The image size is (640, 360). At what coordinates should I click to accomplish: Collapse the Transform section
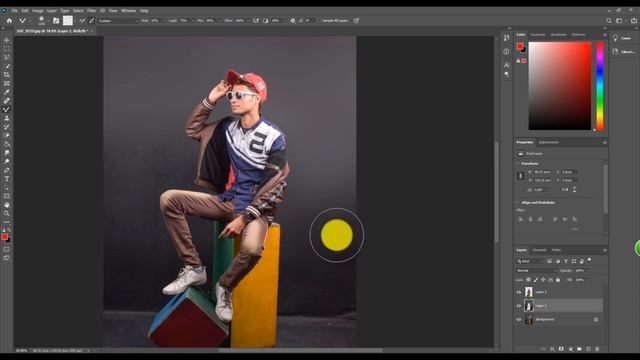(518, 163)
